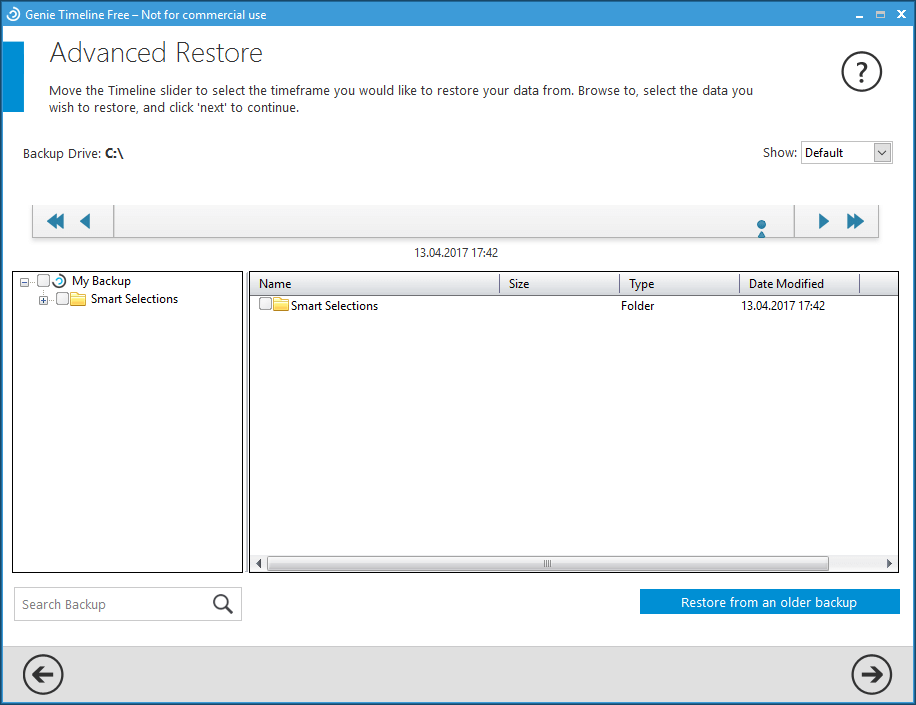Check the My Backup checkbox in tree

click(43, 281)
